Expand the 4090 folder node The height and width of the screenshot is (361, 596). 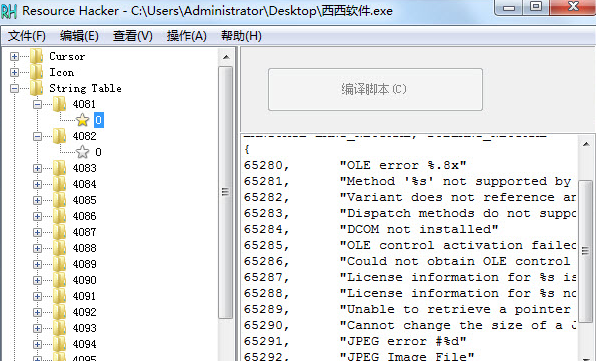tap(37, 280)
